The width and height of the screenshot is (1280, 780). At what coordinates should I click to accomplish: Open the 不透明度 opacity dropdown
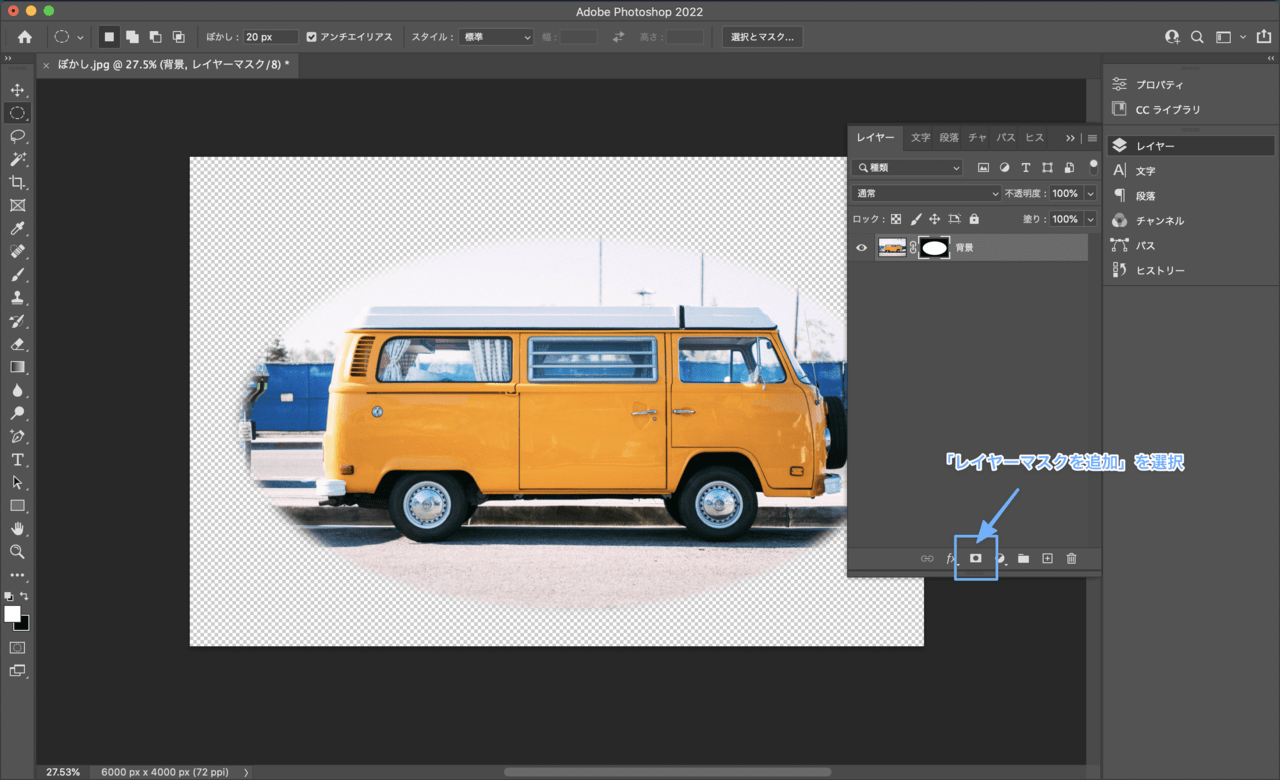[1089, 193]
